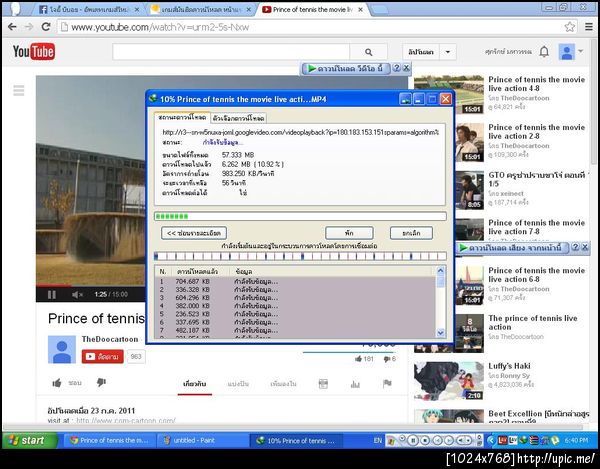Image resolution: width=600 pixels, height=469 pixels.
Task: Click the YouTube search input field
Action: [231, 52]
